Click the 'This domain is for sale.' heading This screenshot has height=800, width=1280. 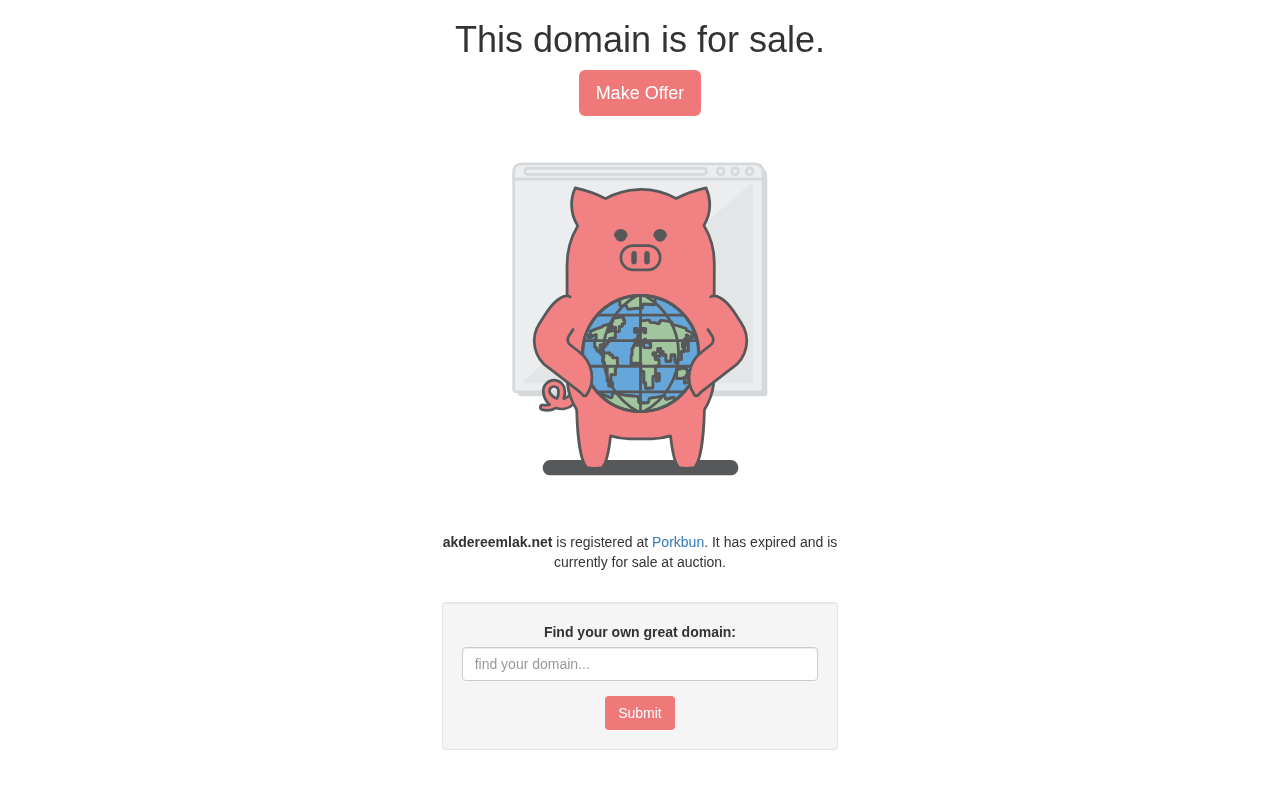click(x=640, y=40)
